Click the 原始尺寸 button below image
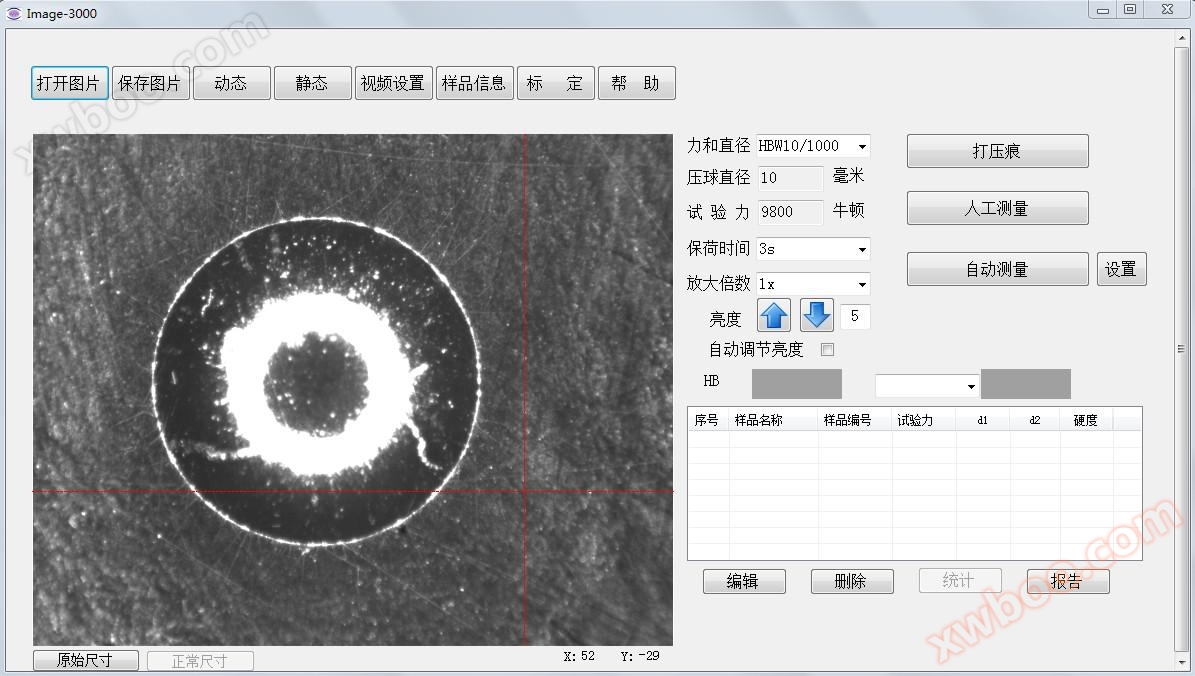The width and height of the screenshot is (1195, 676). [85, 661]
